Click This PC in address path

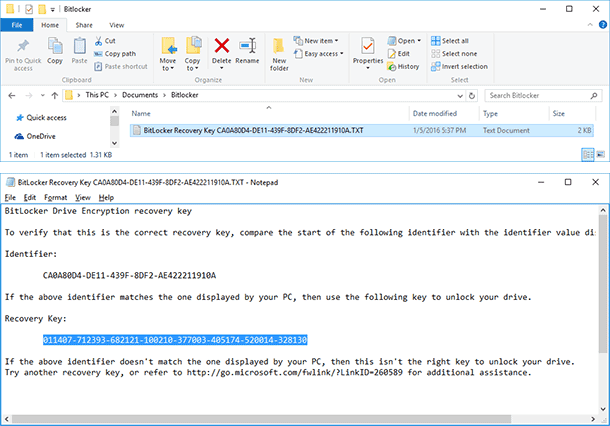(x=97, y=95)
